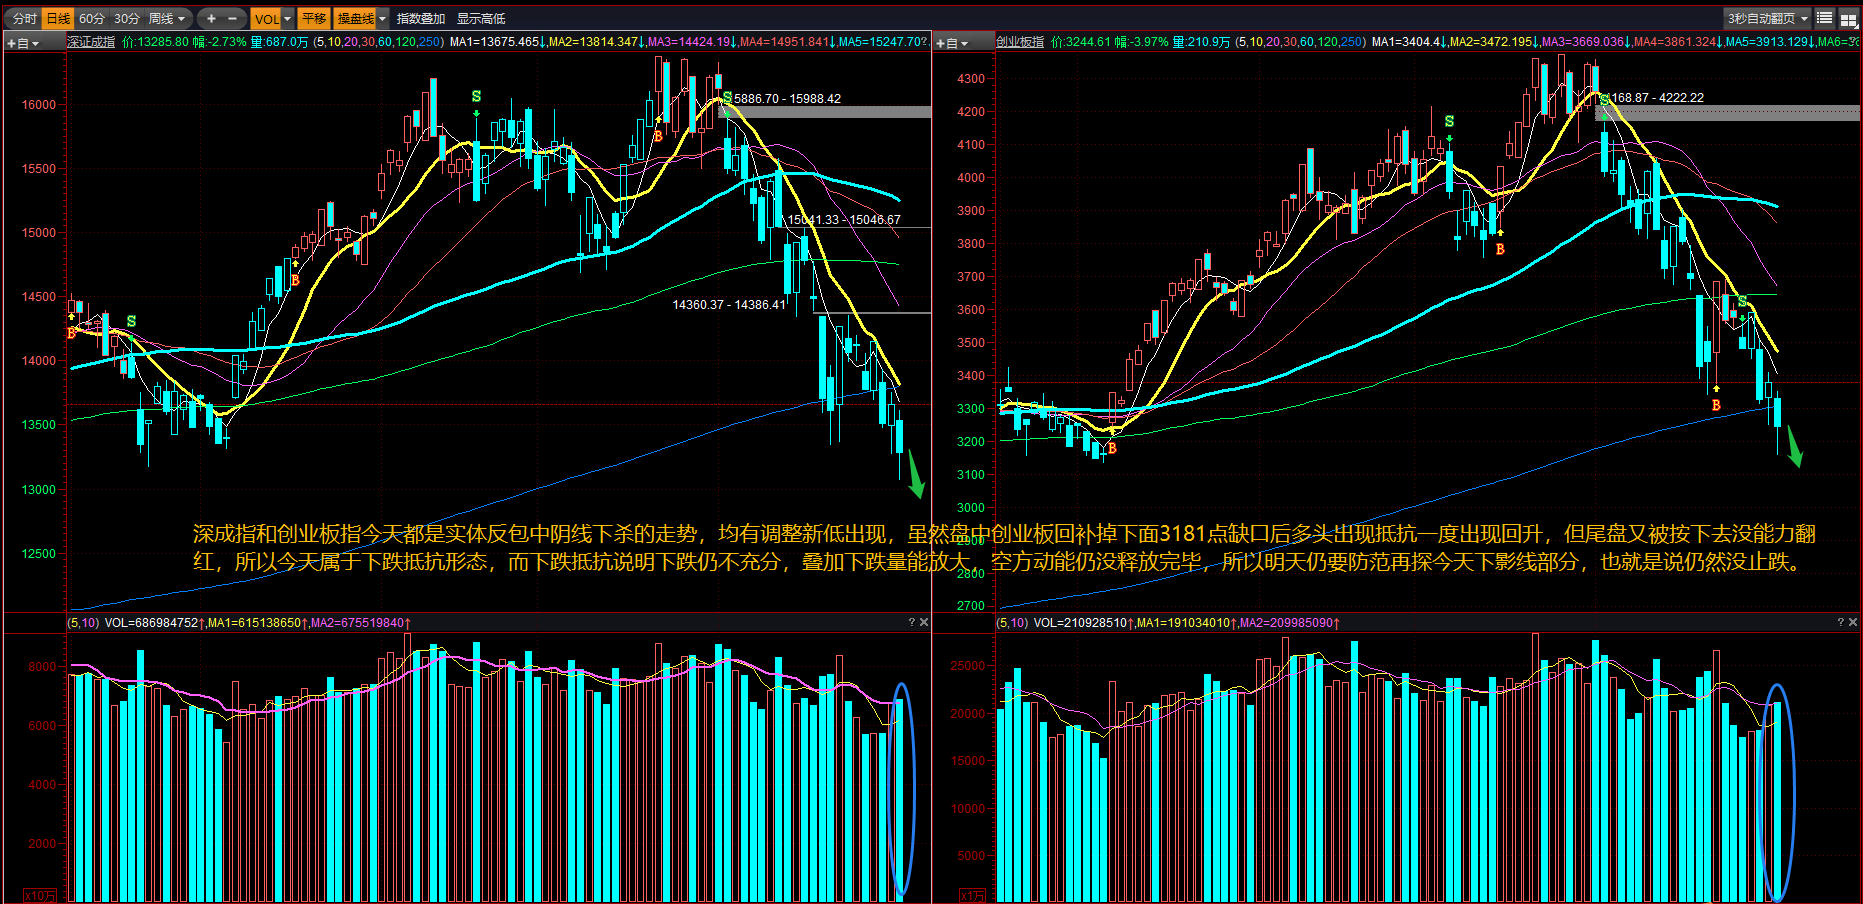Screen dimensions: 1863x904
Task: Click 14360.37 - 14386.41 gap label
Action: tap(729, 305)
